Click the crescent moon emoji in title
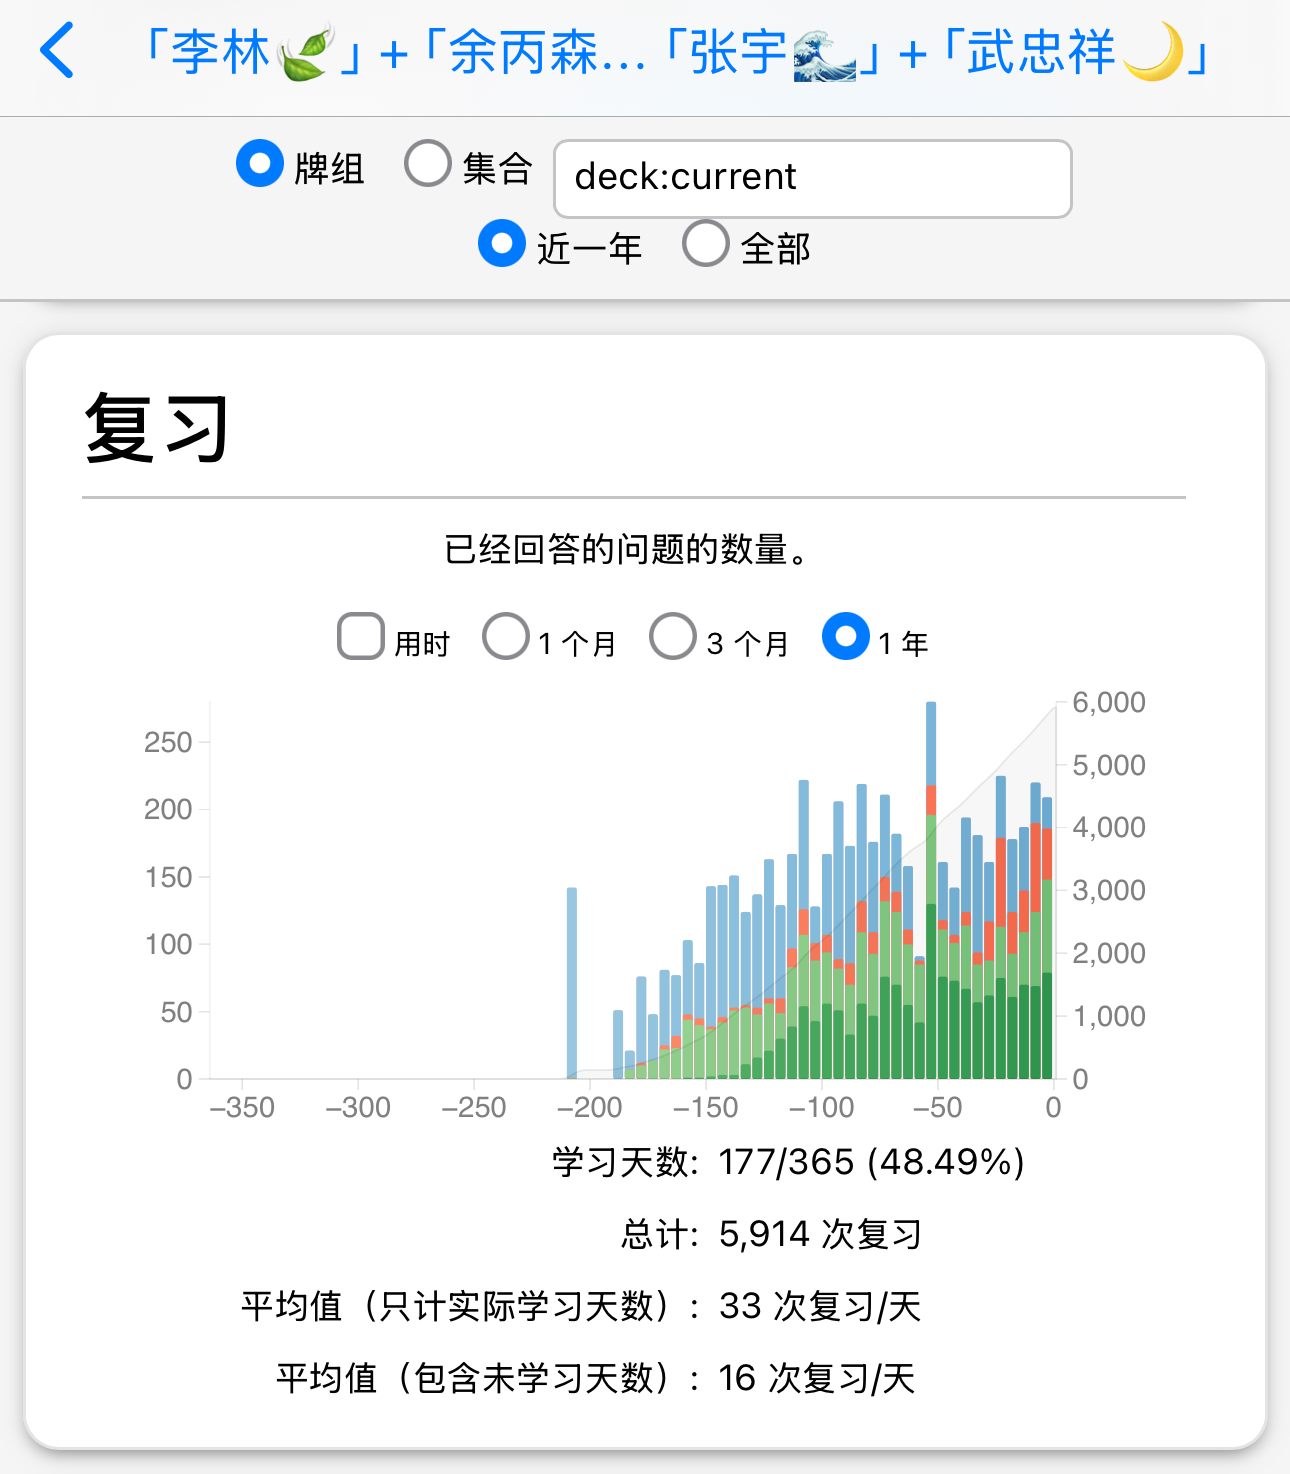 pos(1152,52)
